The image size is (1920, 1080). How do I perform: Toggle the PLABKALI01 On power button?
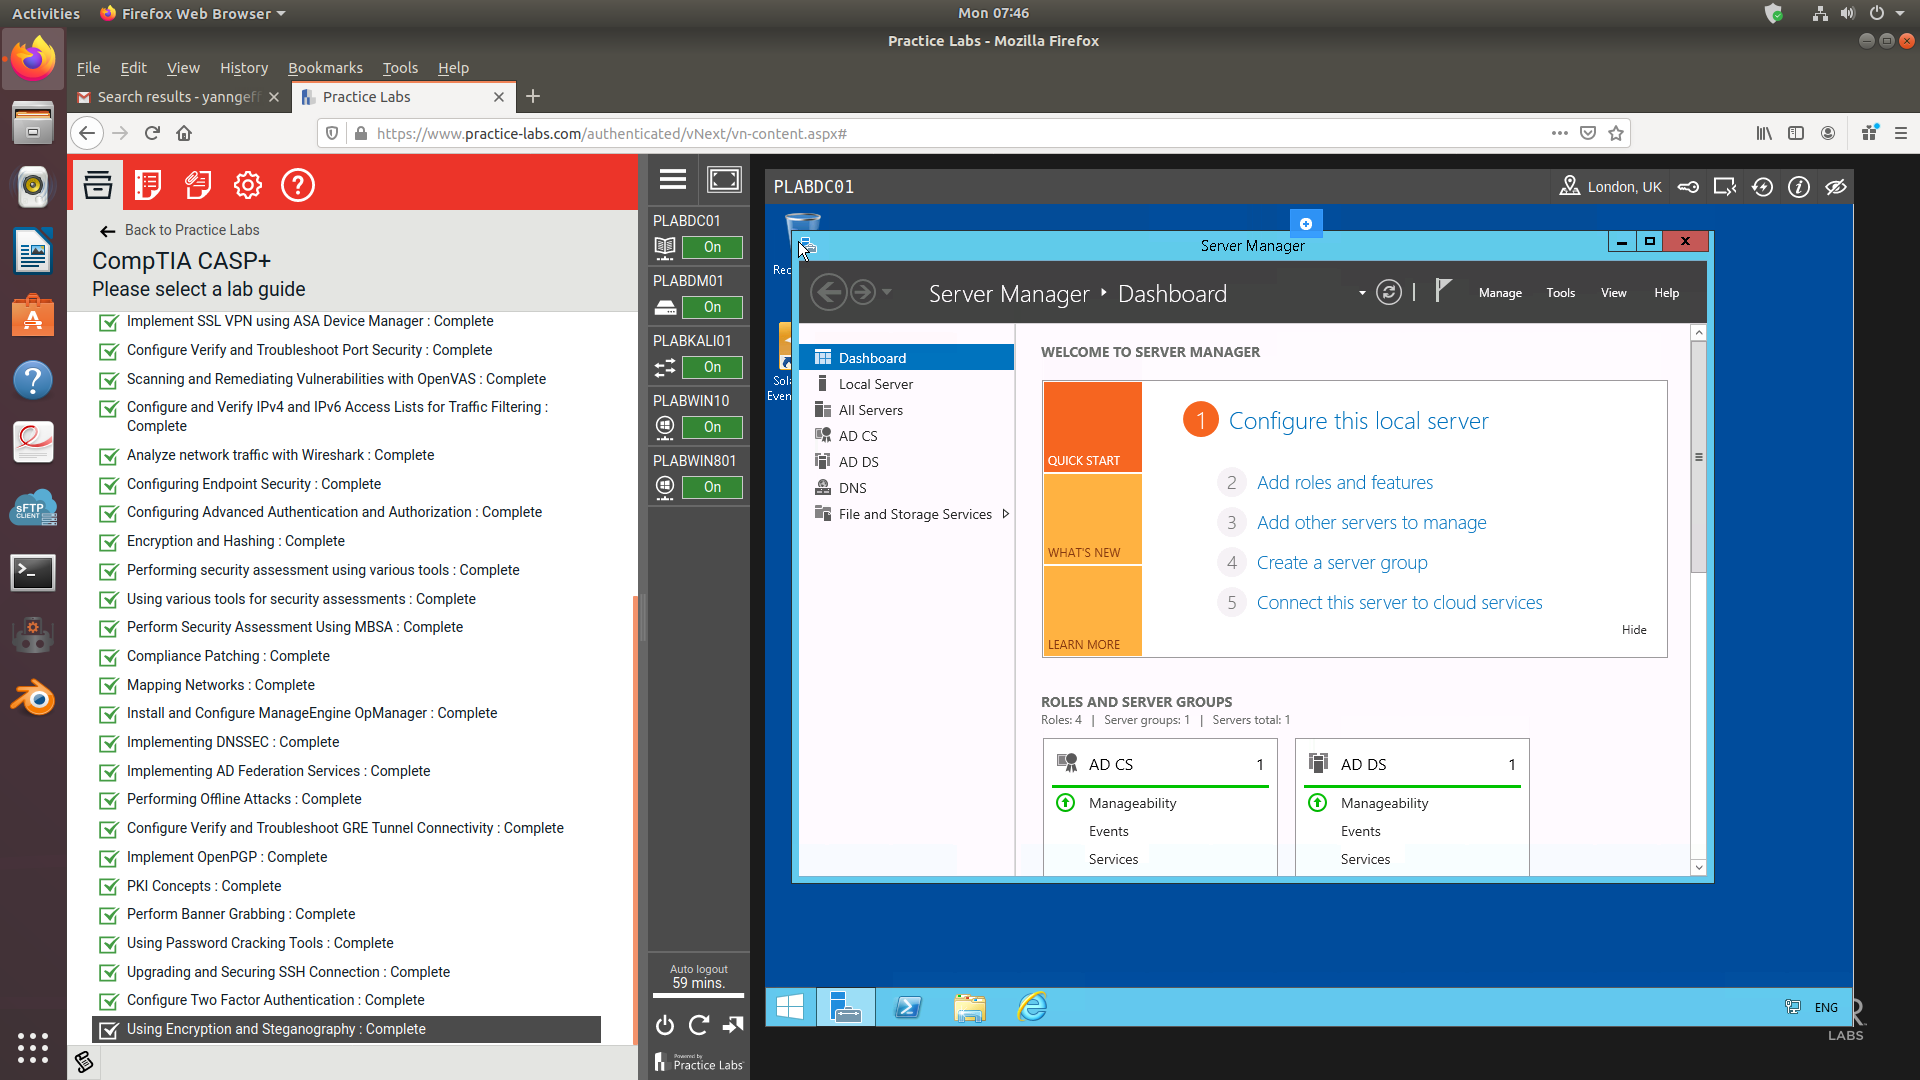(x=712, y=367)
